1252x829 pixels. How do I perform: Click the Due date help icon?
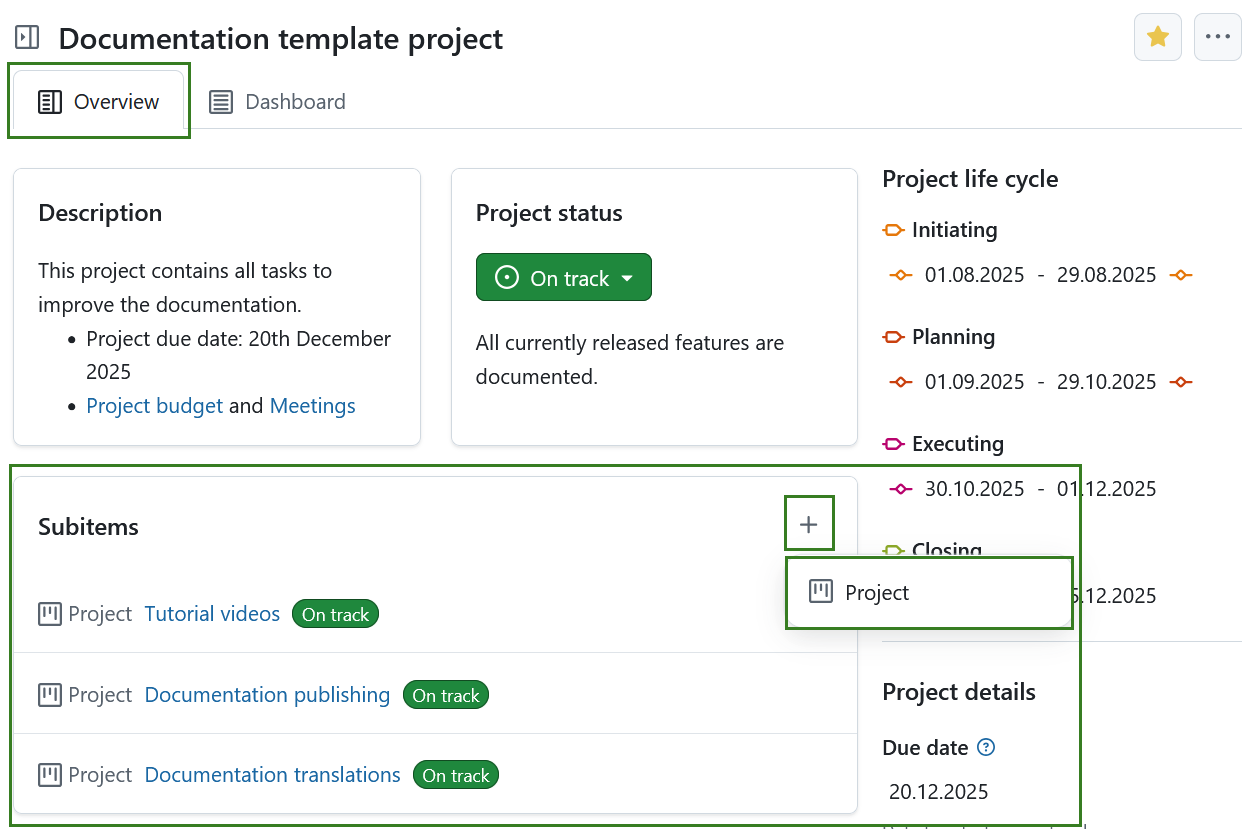pos(986,747)
